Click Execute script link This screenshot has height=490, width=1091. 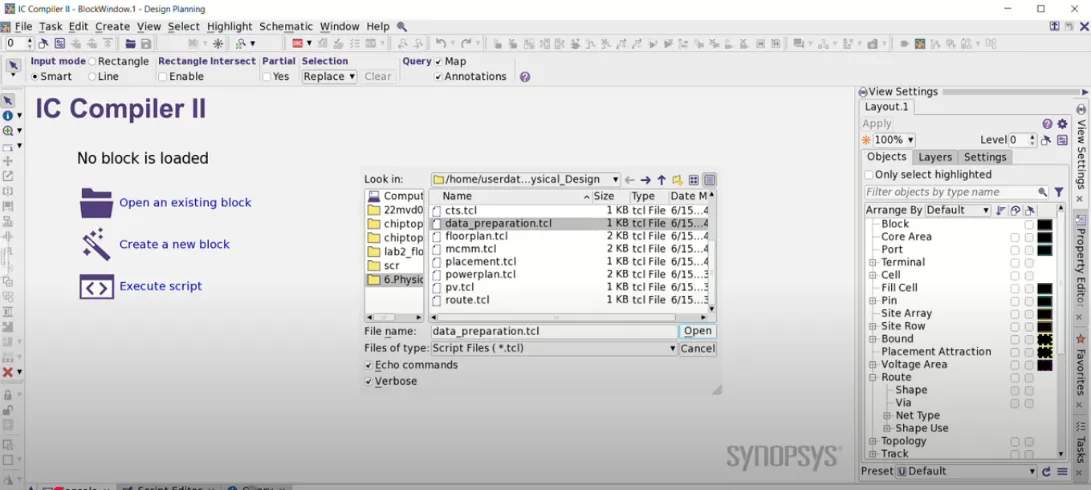coord(161,286)
